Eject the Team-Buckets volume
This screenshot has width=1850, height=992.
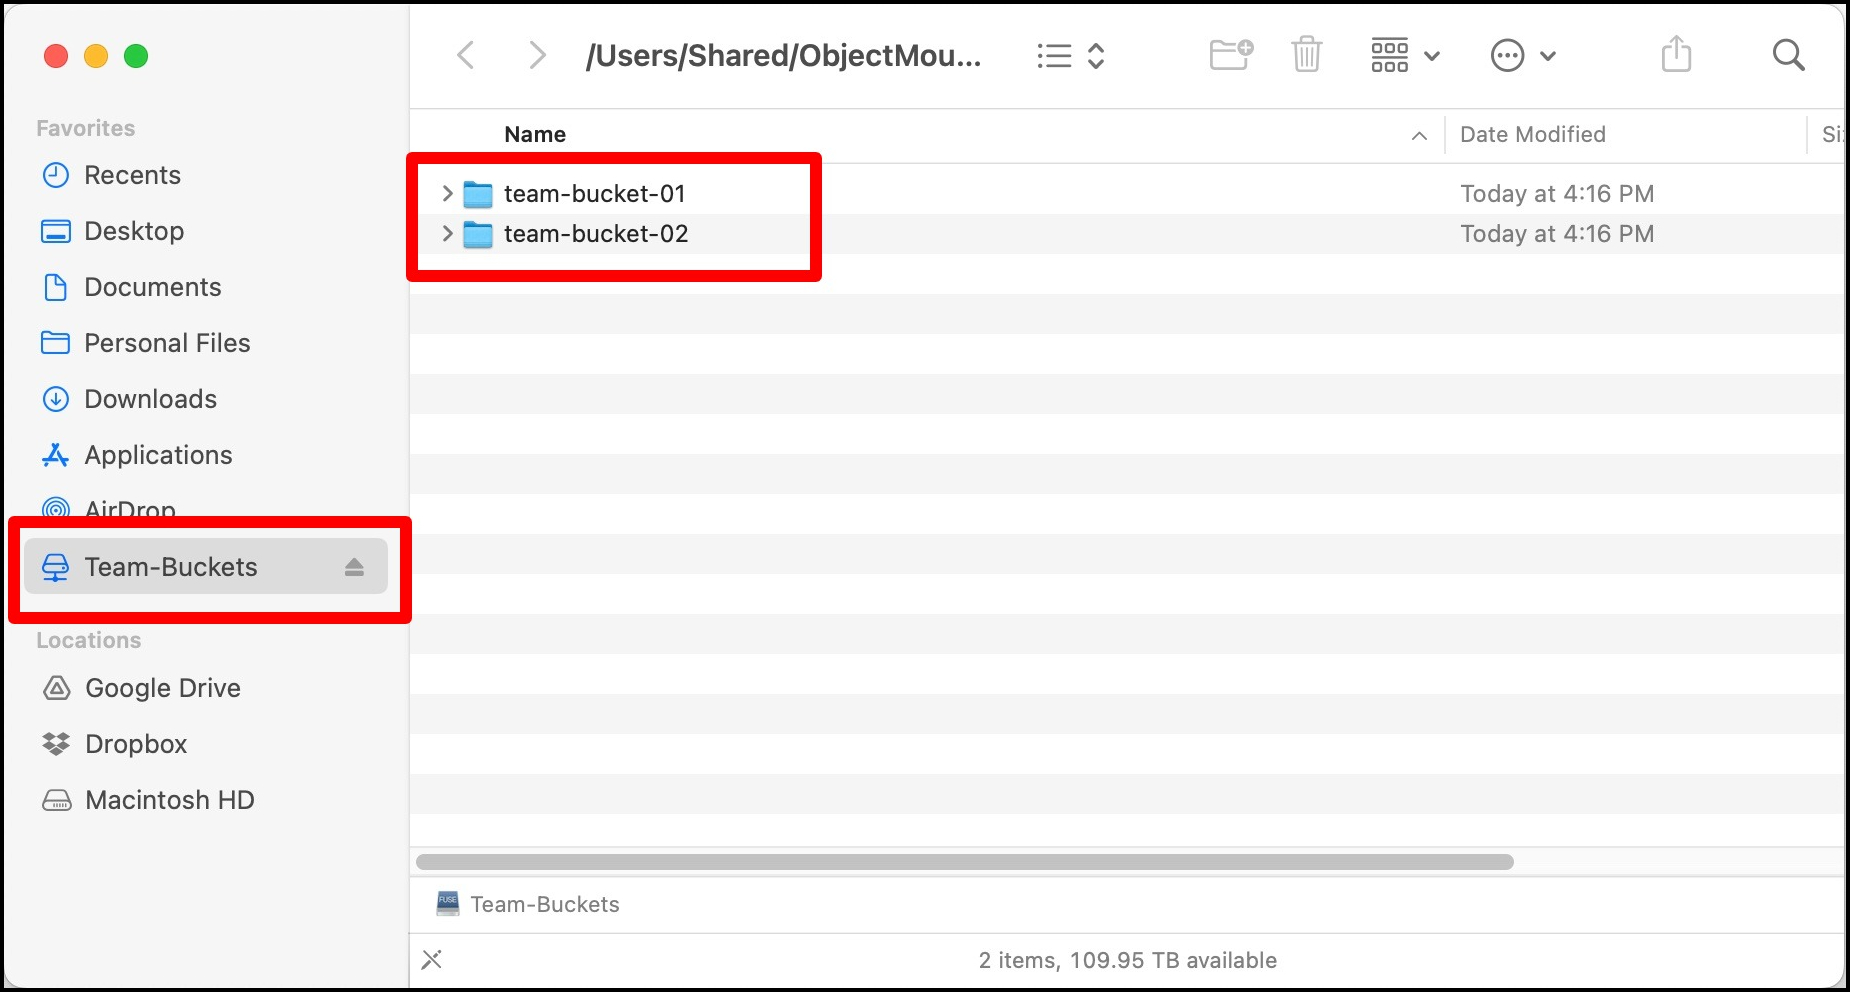[x=354, y=567]
